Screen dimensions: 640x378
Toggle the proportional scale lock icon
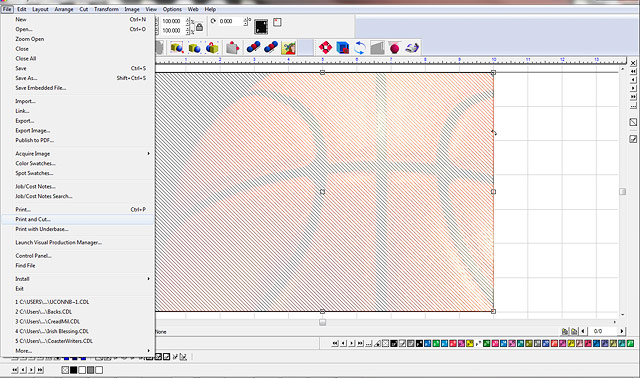[x=199, y=27]
